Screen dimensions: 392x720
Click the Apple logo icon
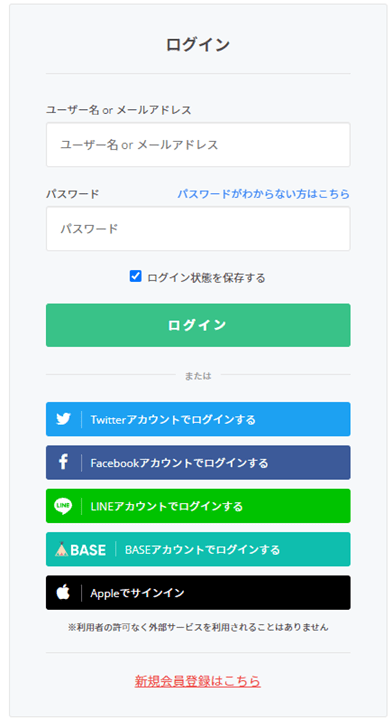tap(63, 592)
